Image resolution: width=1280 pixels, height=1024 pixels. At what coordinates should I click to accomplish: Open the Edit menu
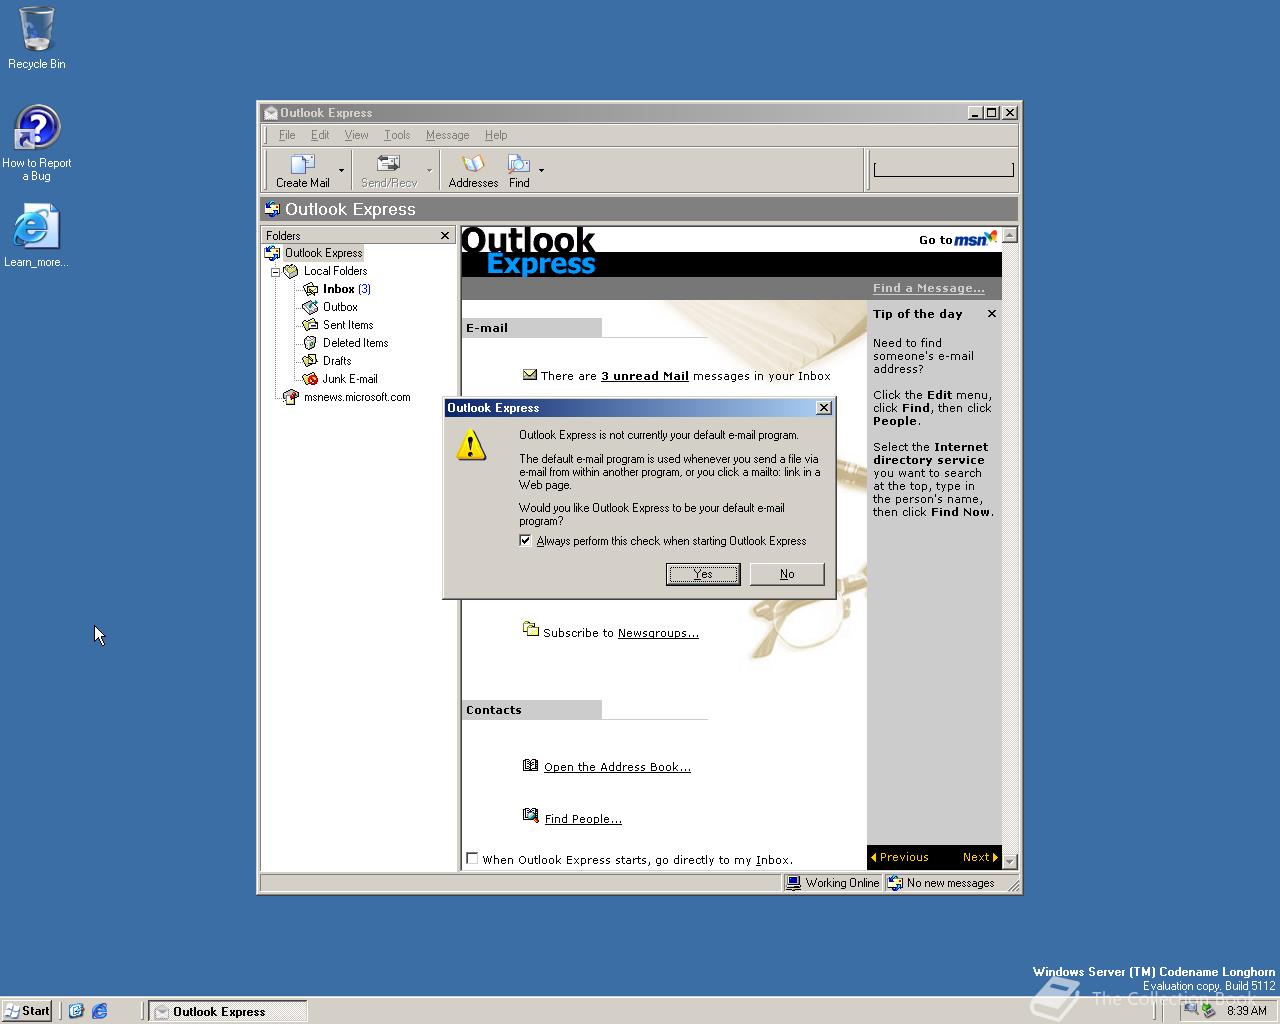click(320, 135)
